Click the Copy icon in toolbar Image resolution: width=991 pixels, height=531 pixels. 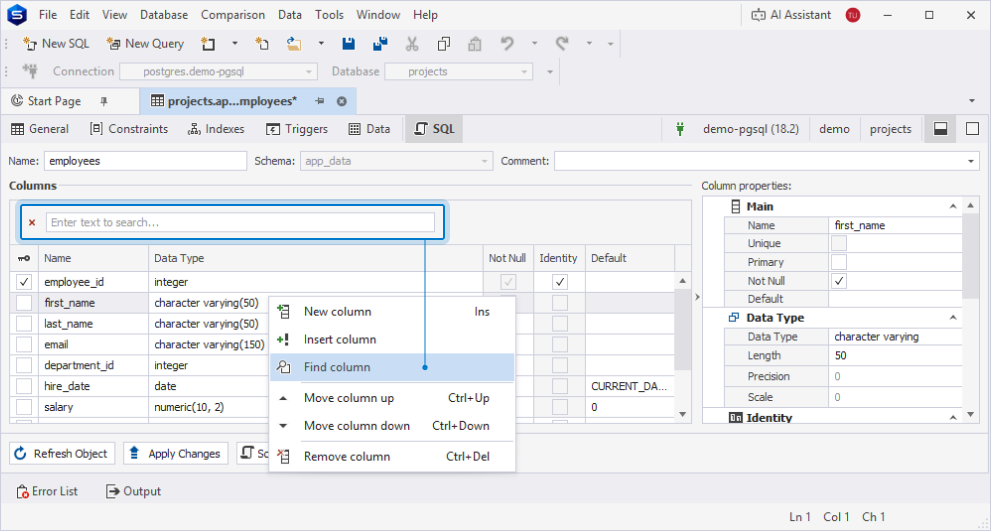[x=444, y=44]
